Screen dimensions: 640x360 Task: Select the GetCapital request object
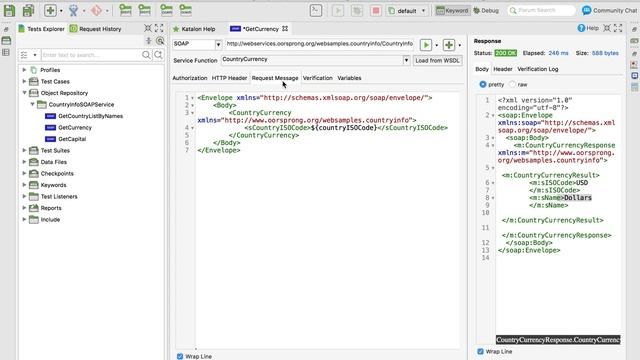[x=72, y=139]
